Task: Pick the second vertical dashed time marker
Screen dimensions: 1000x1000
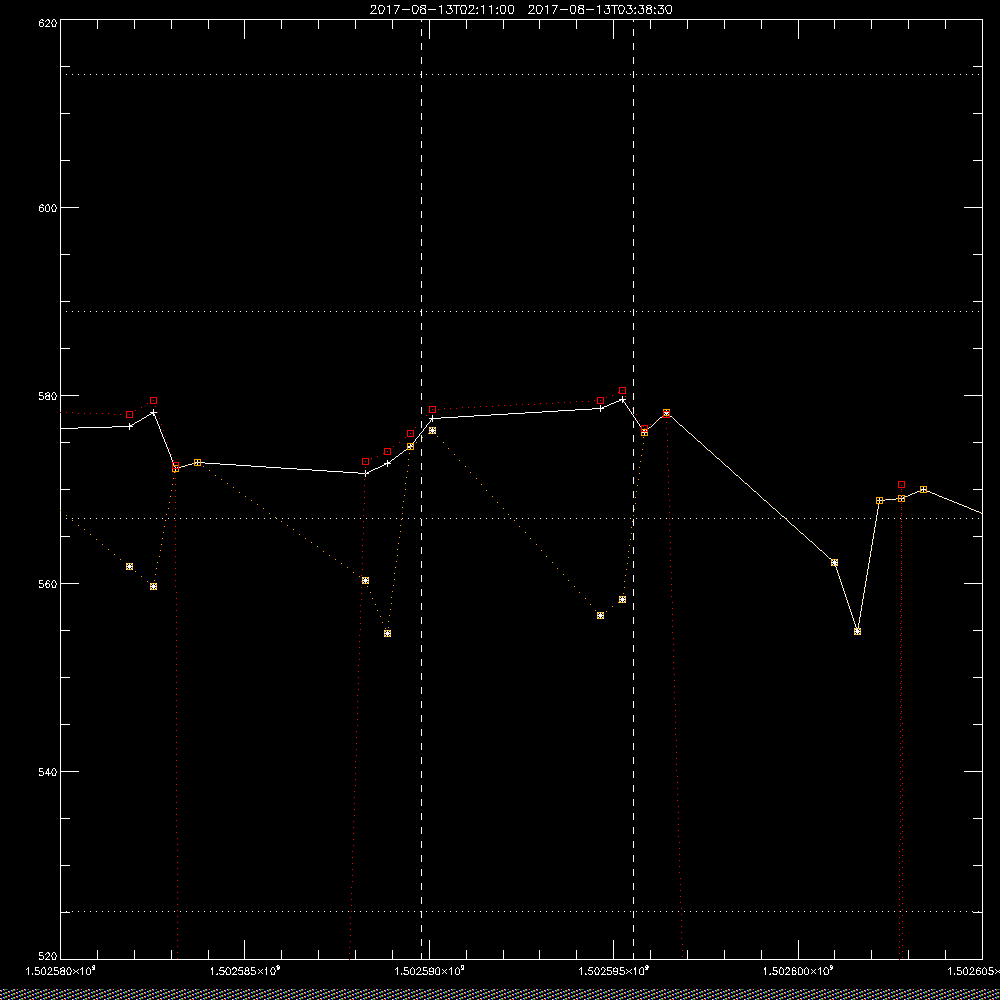Action: [633, 488]
